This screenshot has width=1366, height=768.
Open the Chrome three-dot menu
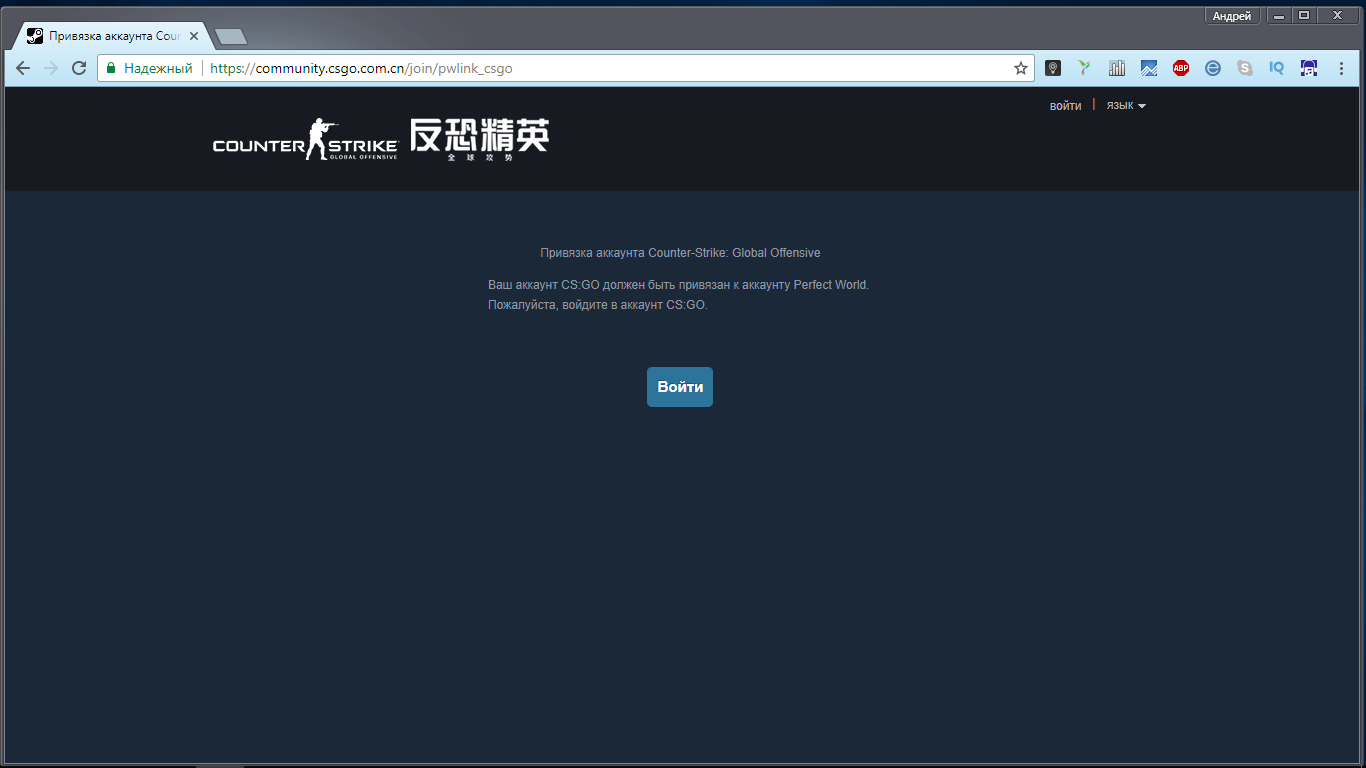pos(1341,68)
